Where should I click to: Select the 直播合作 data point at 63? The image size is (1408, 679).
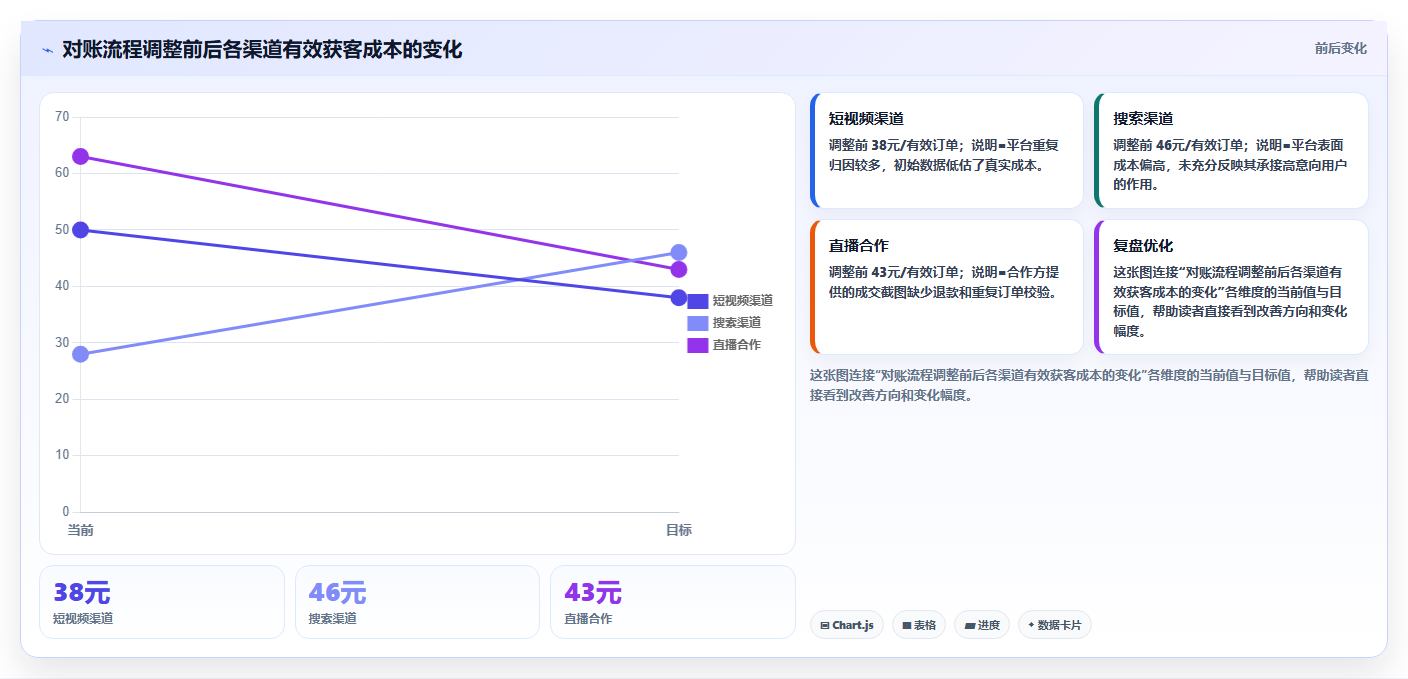click(x=81, y=157)
